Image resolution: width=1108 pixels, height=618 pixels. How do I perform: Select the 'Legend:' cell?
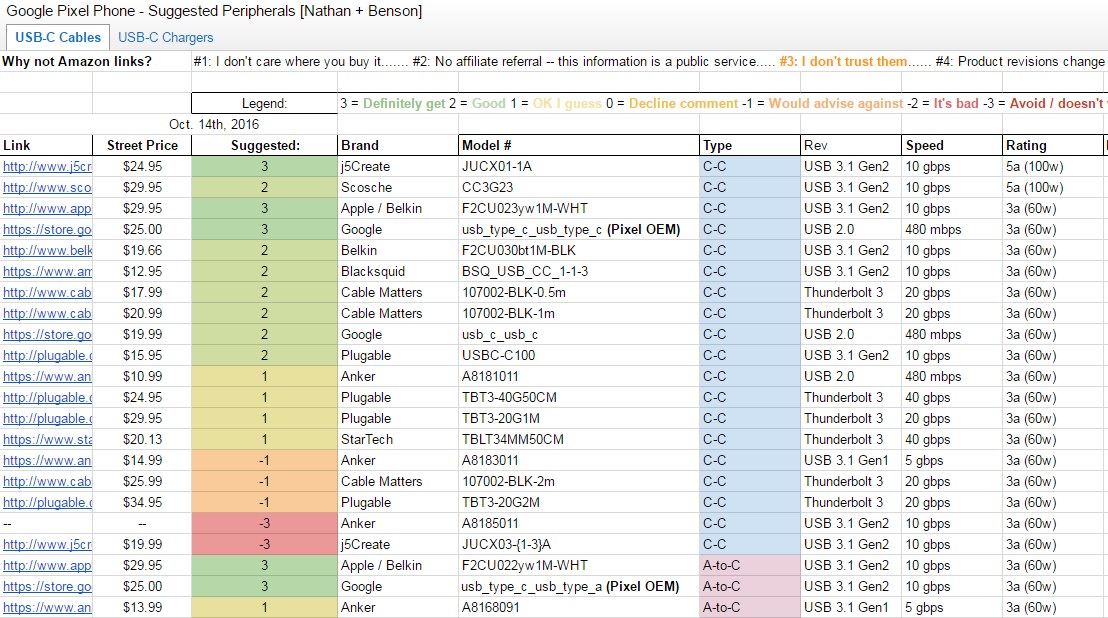click(264, 103)
